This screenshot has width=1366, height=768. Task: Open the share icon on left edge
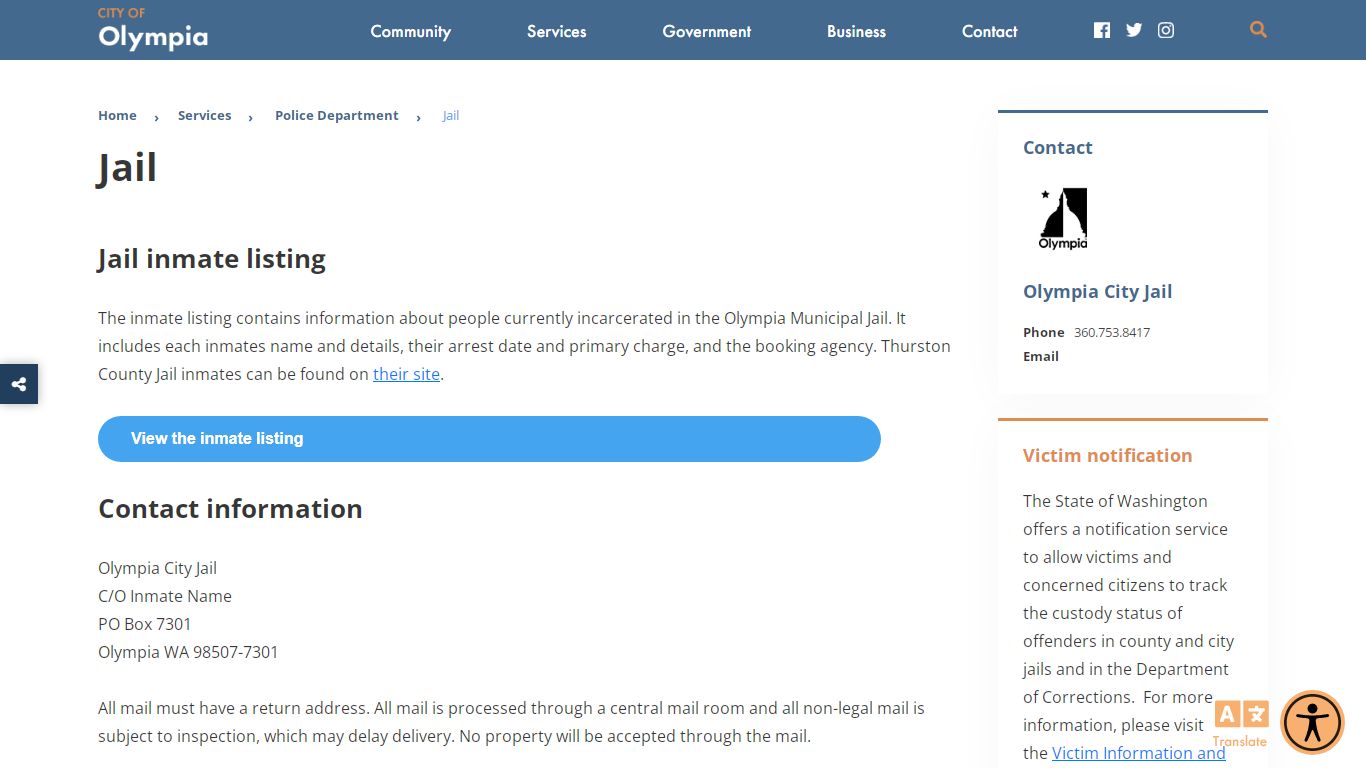tap(19, 384)
